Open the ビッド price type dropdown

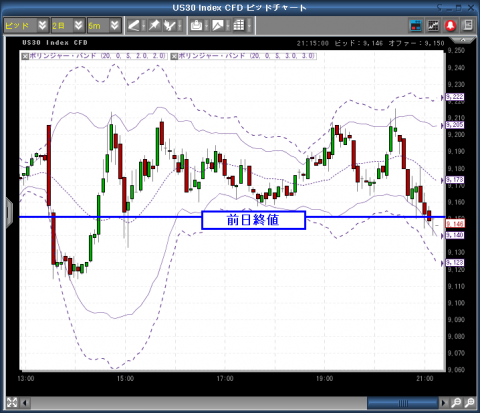(x=26, y=26)
